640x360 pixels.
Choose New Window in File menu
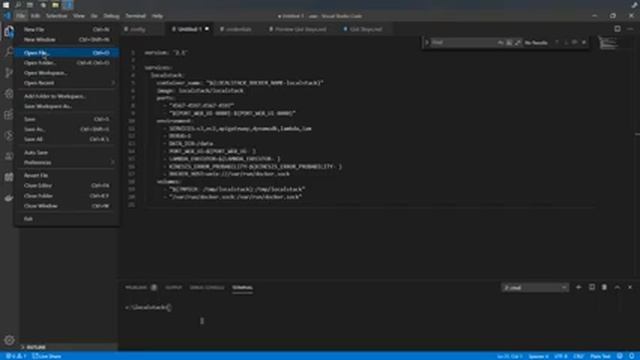(67, 40)
